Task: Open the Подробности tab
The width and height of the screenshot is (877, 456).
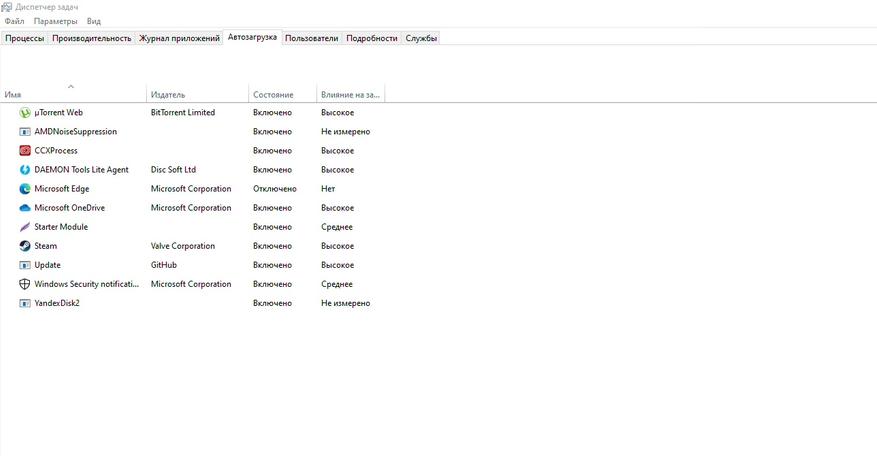Action: 372,38
